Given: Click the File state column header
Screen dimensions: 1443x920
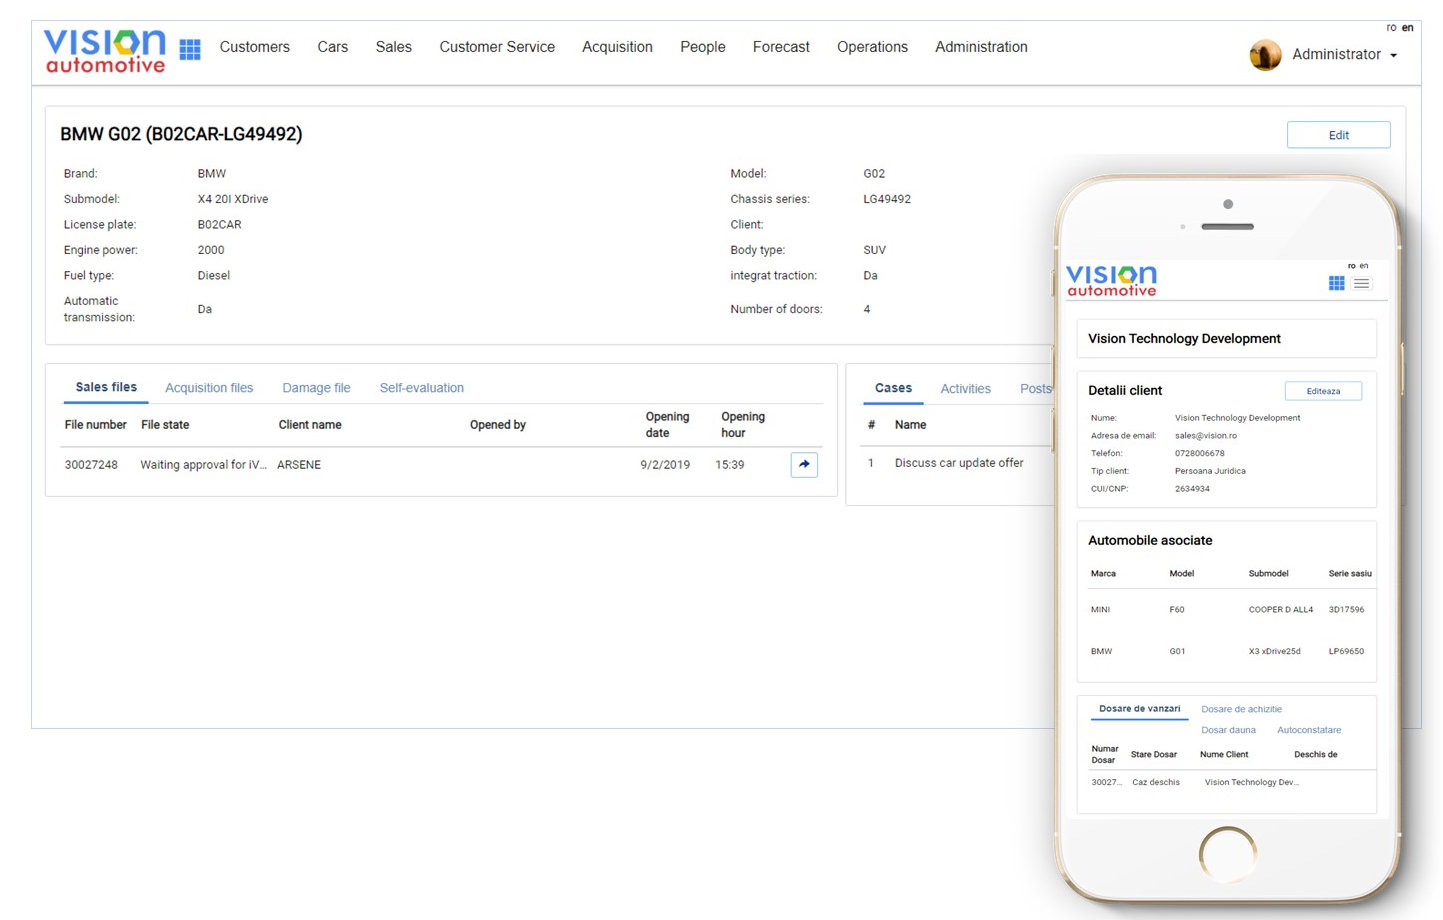Looking at the screenshot, I should 165,425.
